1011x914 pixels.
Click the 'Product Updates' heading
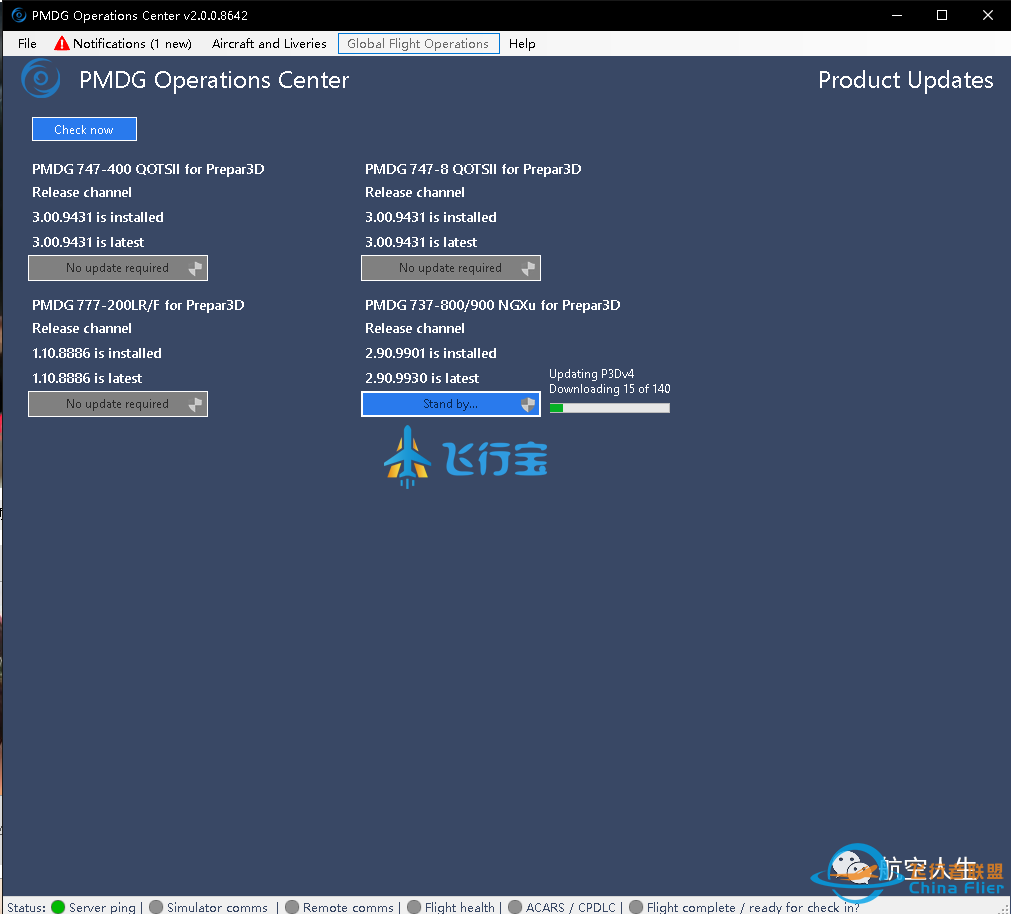pos(905,80)
